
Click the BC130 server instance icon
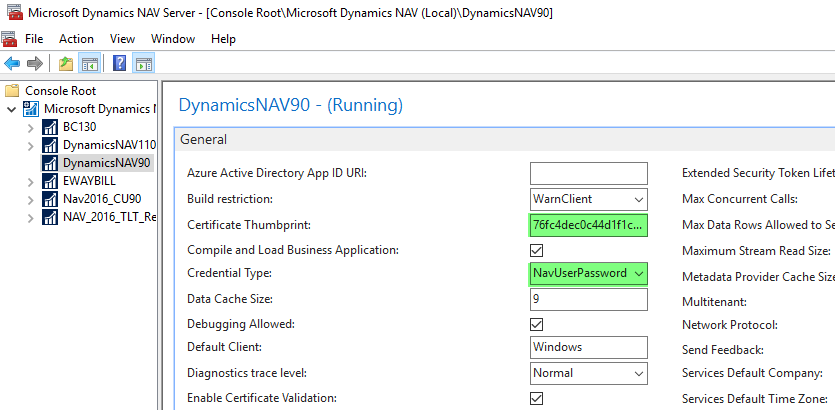coord(50,127)
